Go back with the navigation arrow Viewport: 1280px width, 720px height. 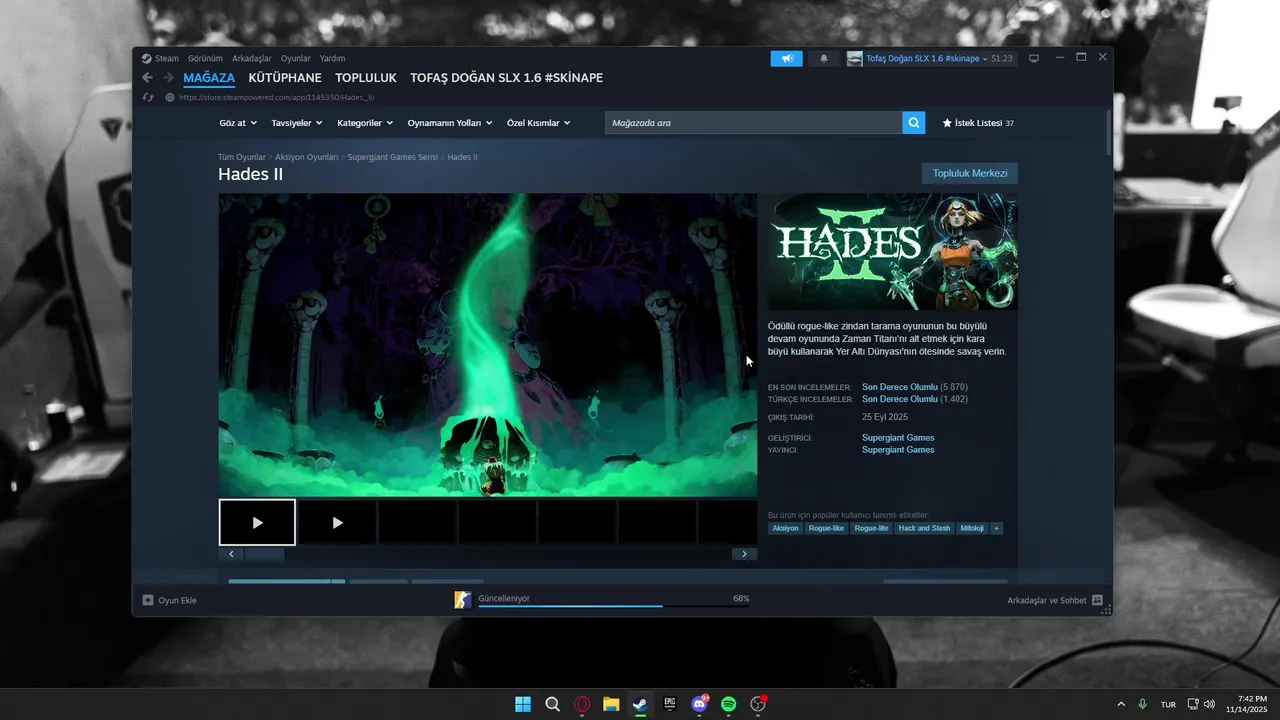pos(147,78)
